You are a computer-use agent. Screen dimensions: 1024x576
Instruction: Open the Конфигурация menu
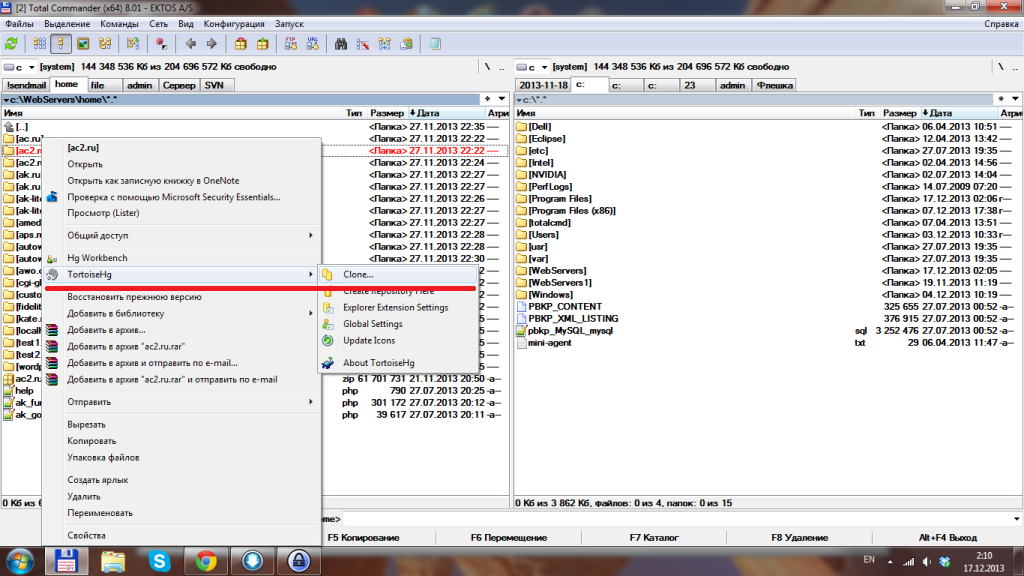pos(234,24)
